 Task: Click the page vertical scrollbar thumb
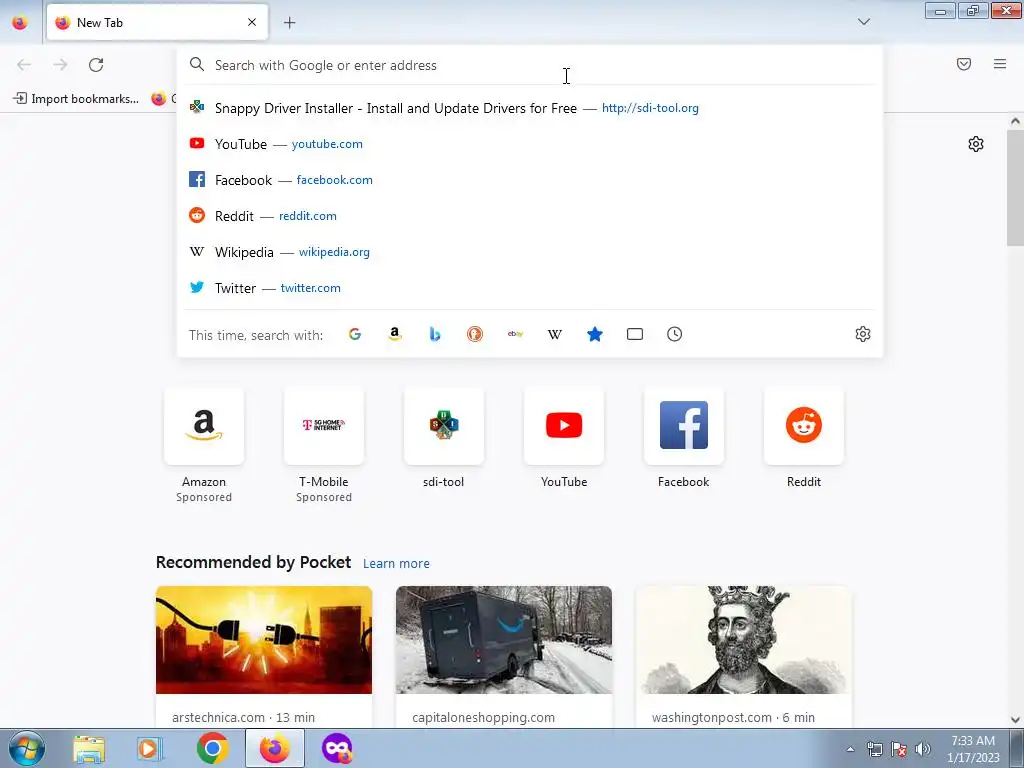point(1015,187)
